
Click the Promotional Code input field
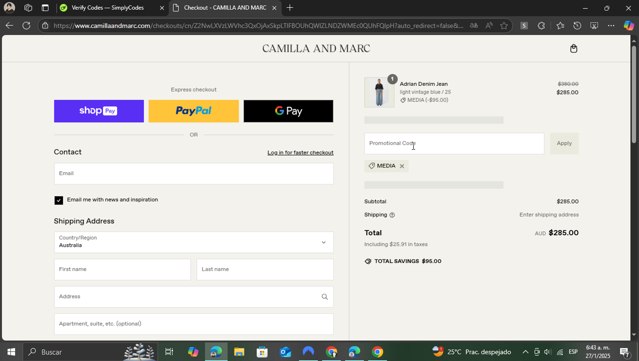(454, 143)
